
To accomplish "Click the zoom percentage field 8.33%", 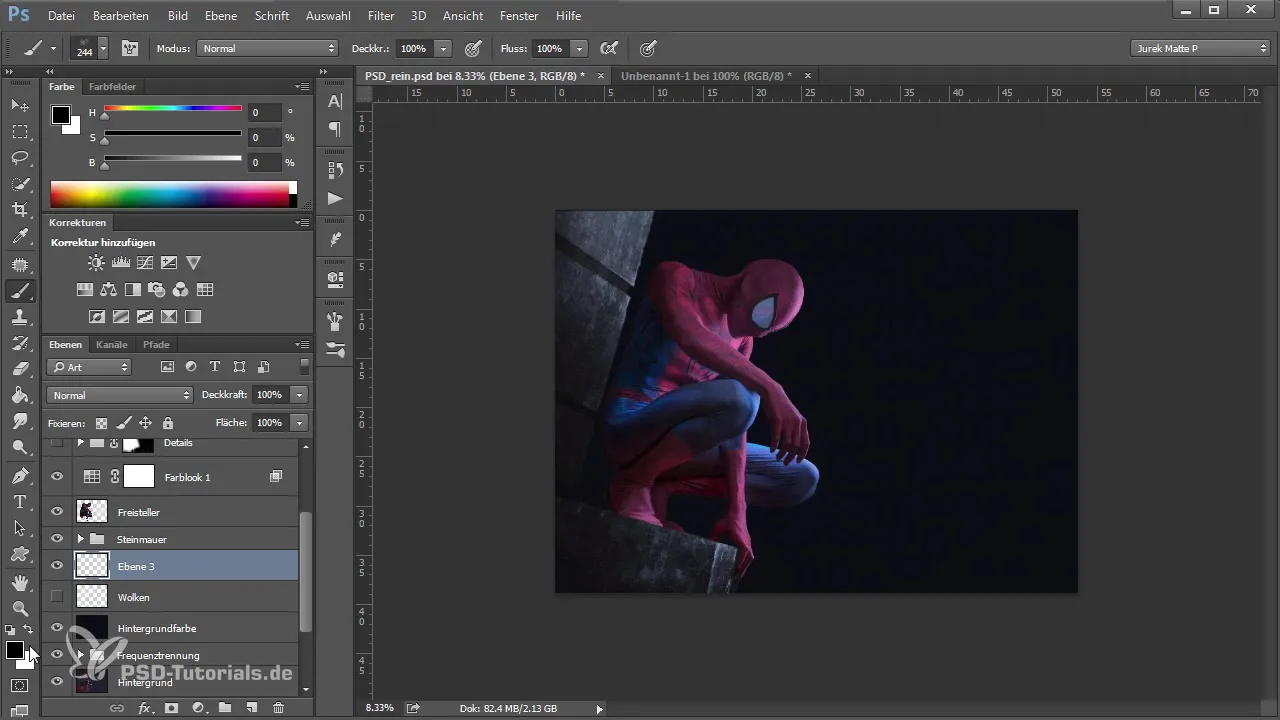I will [x=379, y=708].
